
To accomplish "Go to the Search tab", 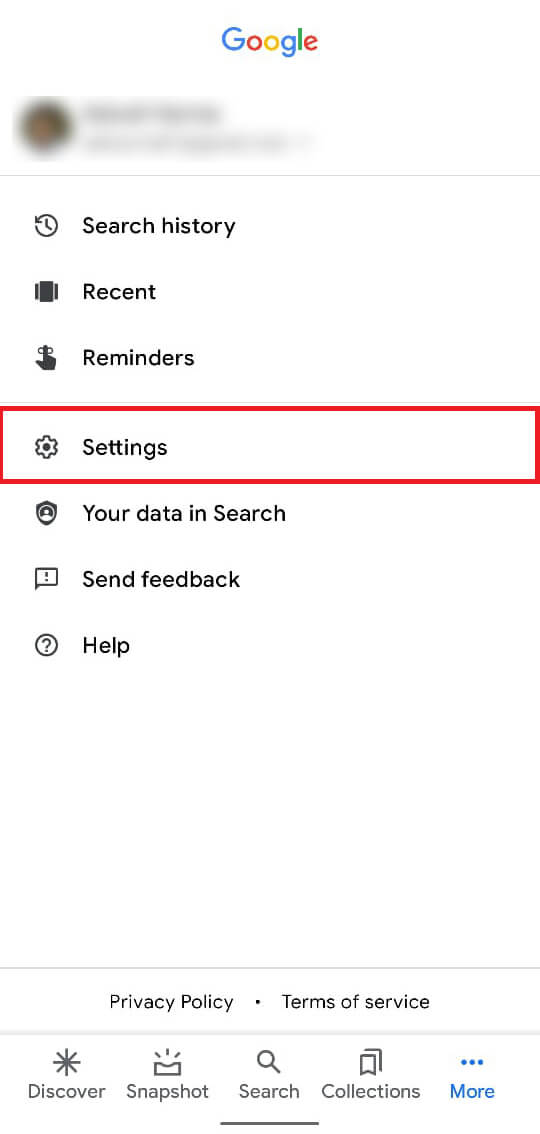I will pyautogui.click(x=269, y=1075).
